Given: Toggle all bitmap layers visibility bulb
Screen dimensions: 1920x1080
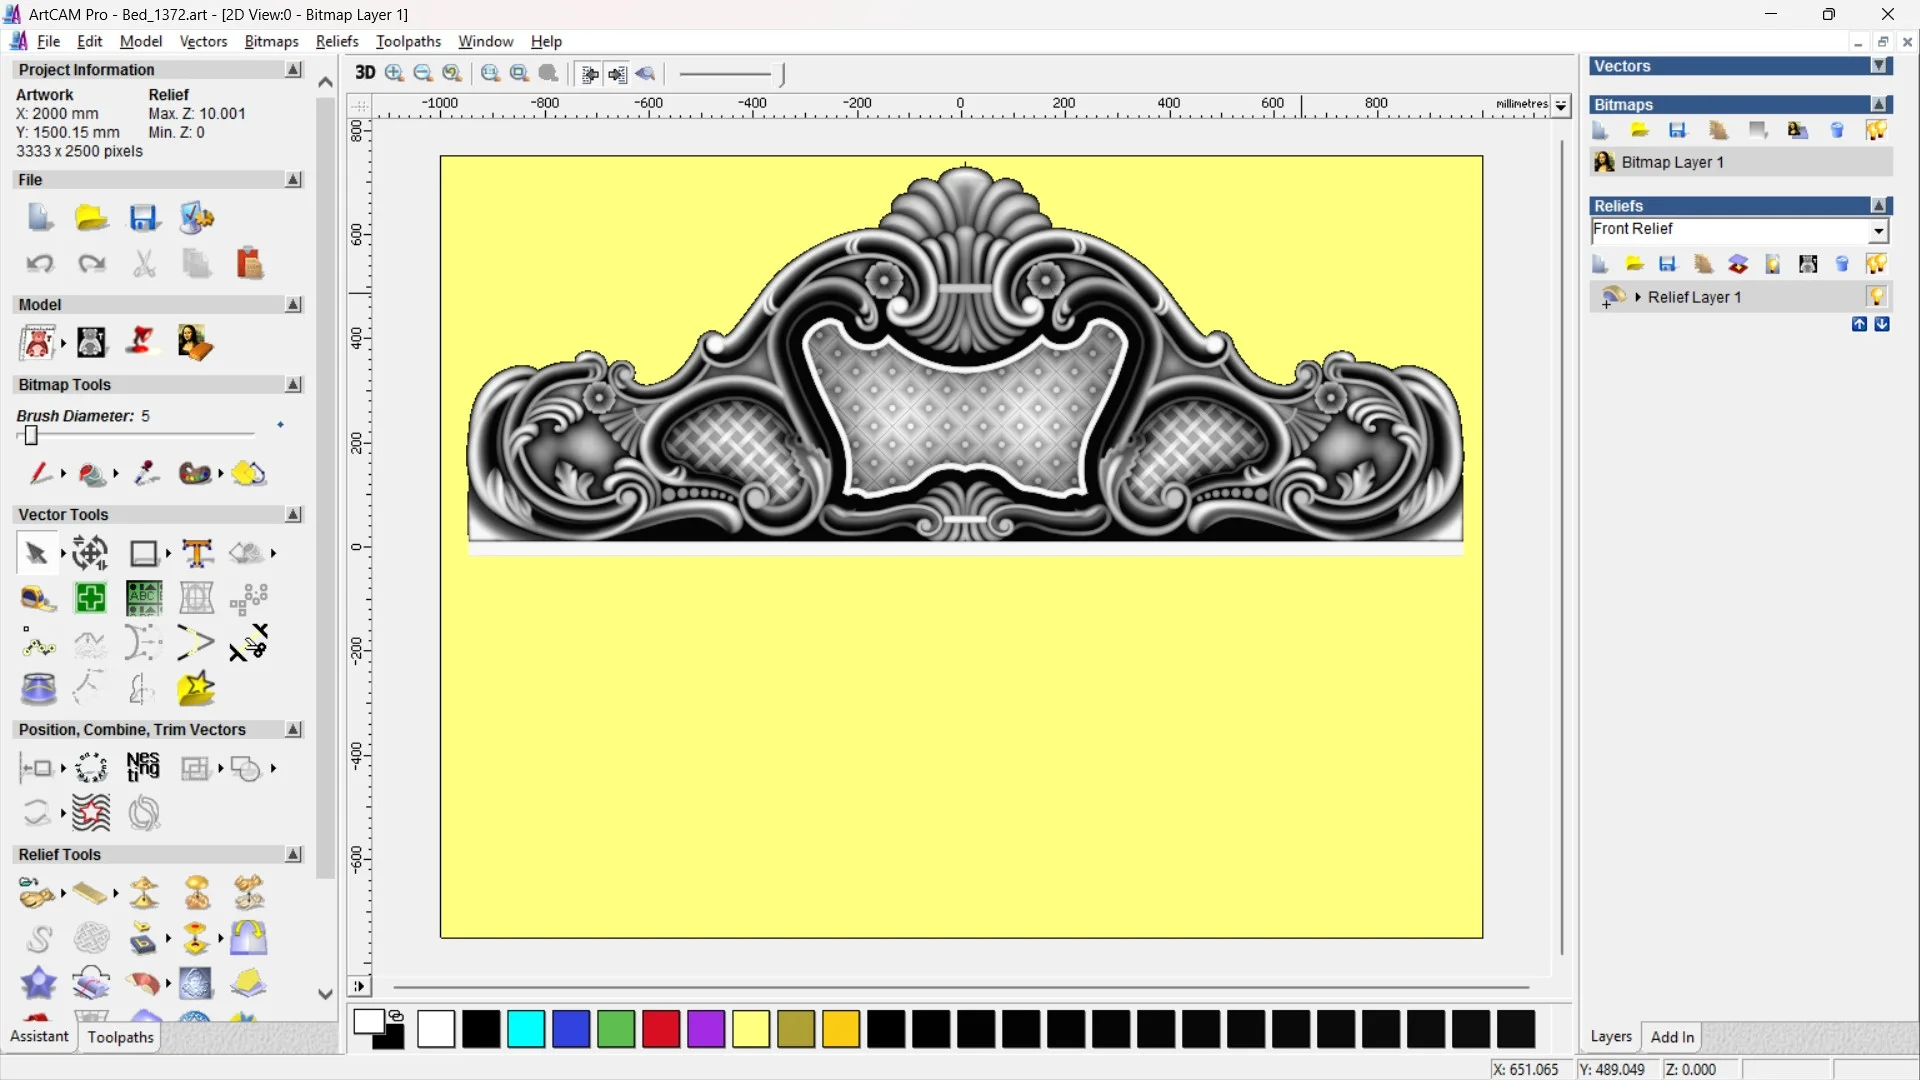Looking at the screenshot, I should pyautogui.click(x=1876, y=130).
